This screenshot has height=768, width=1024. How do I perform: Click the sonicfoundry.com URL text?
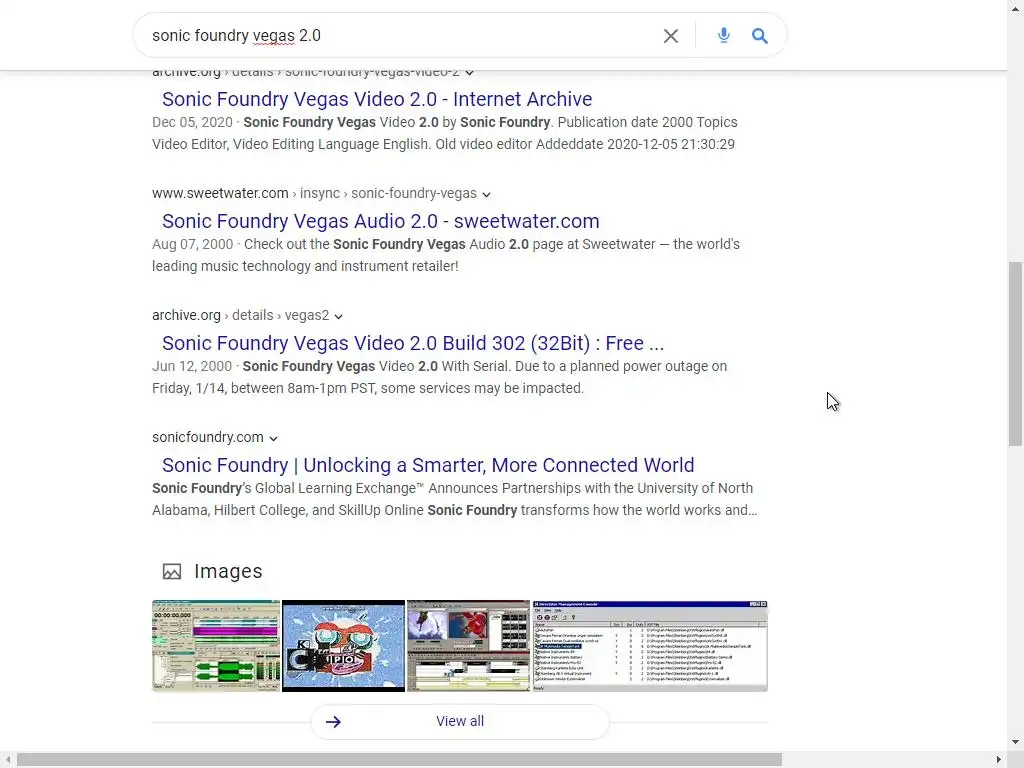(x=208, y=438)
